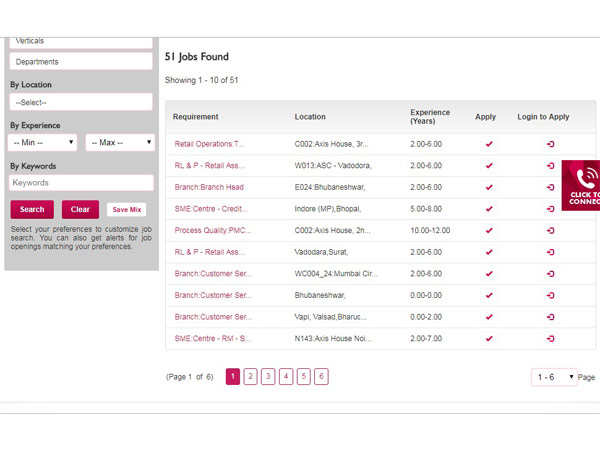Click login-to-apply icon for SME:Centre - Credit job
This screenshot has width=600, height=450.
(550, 209)
